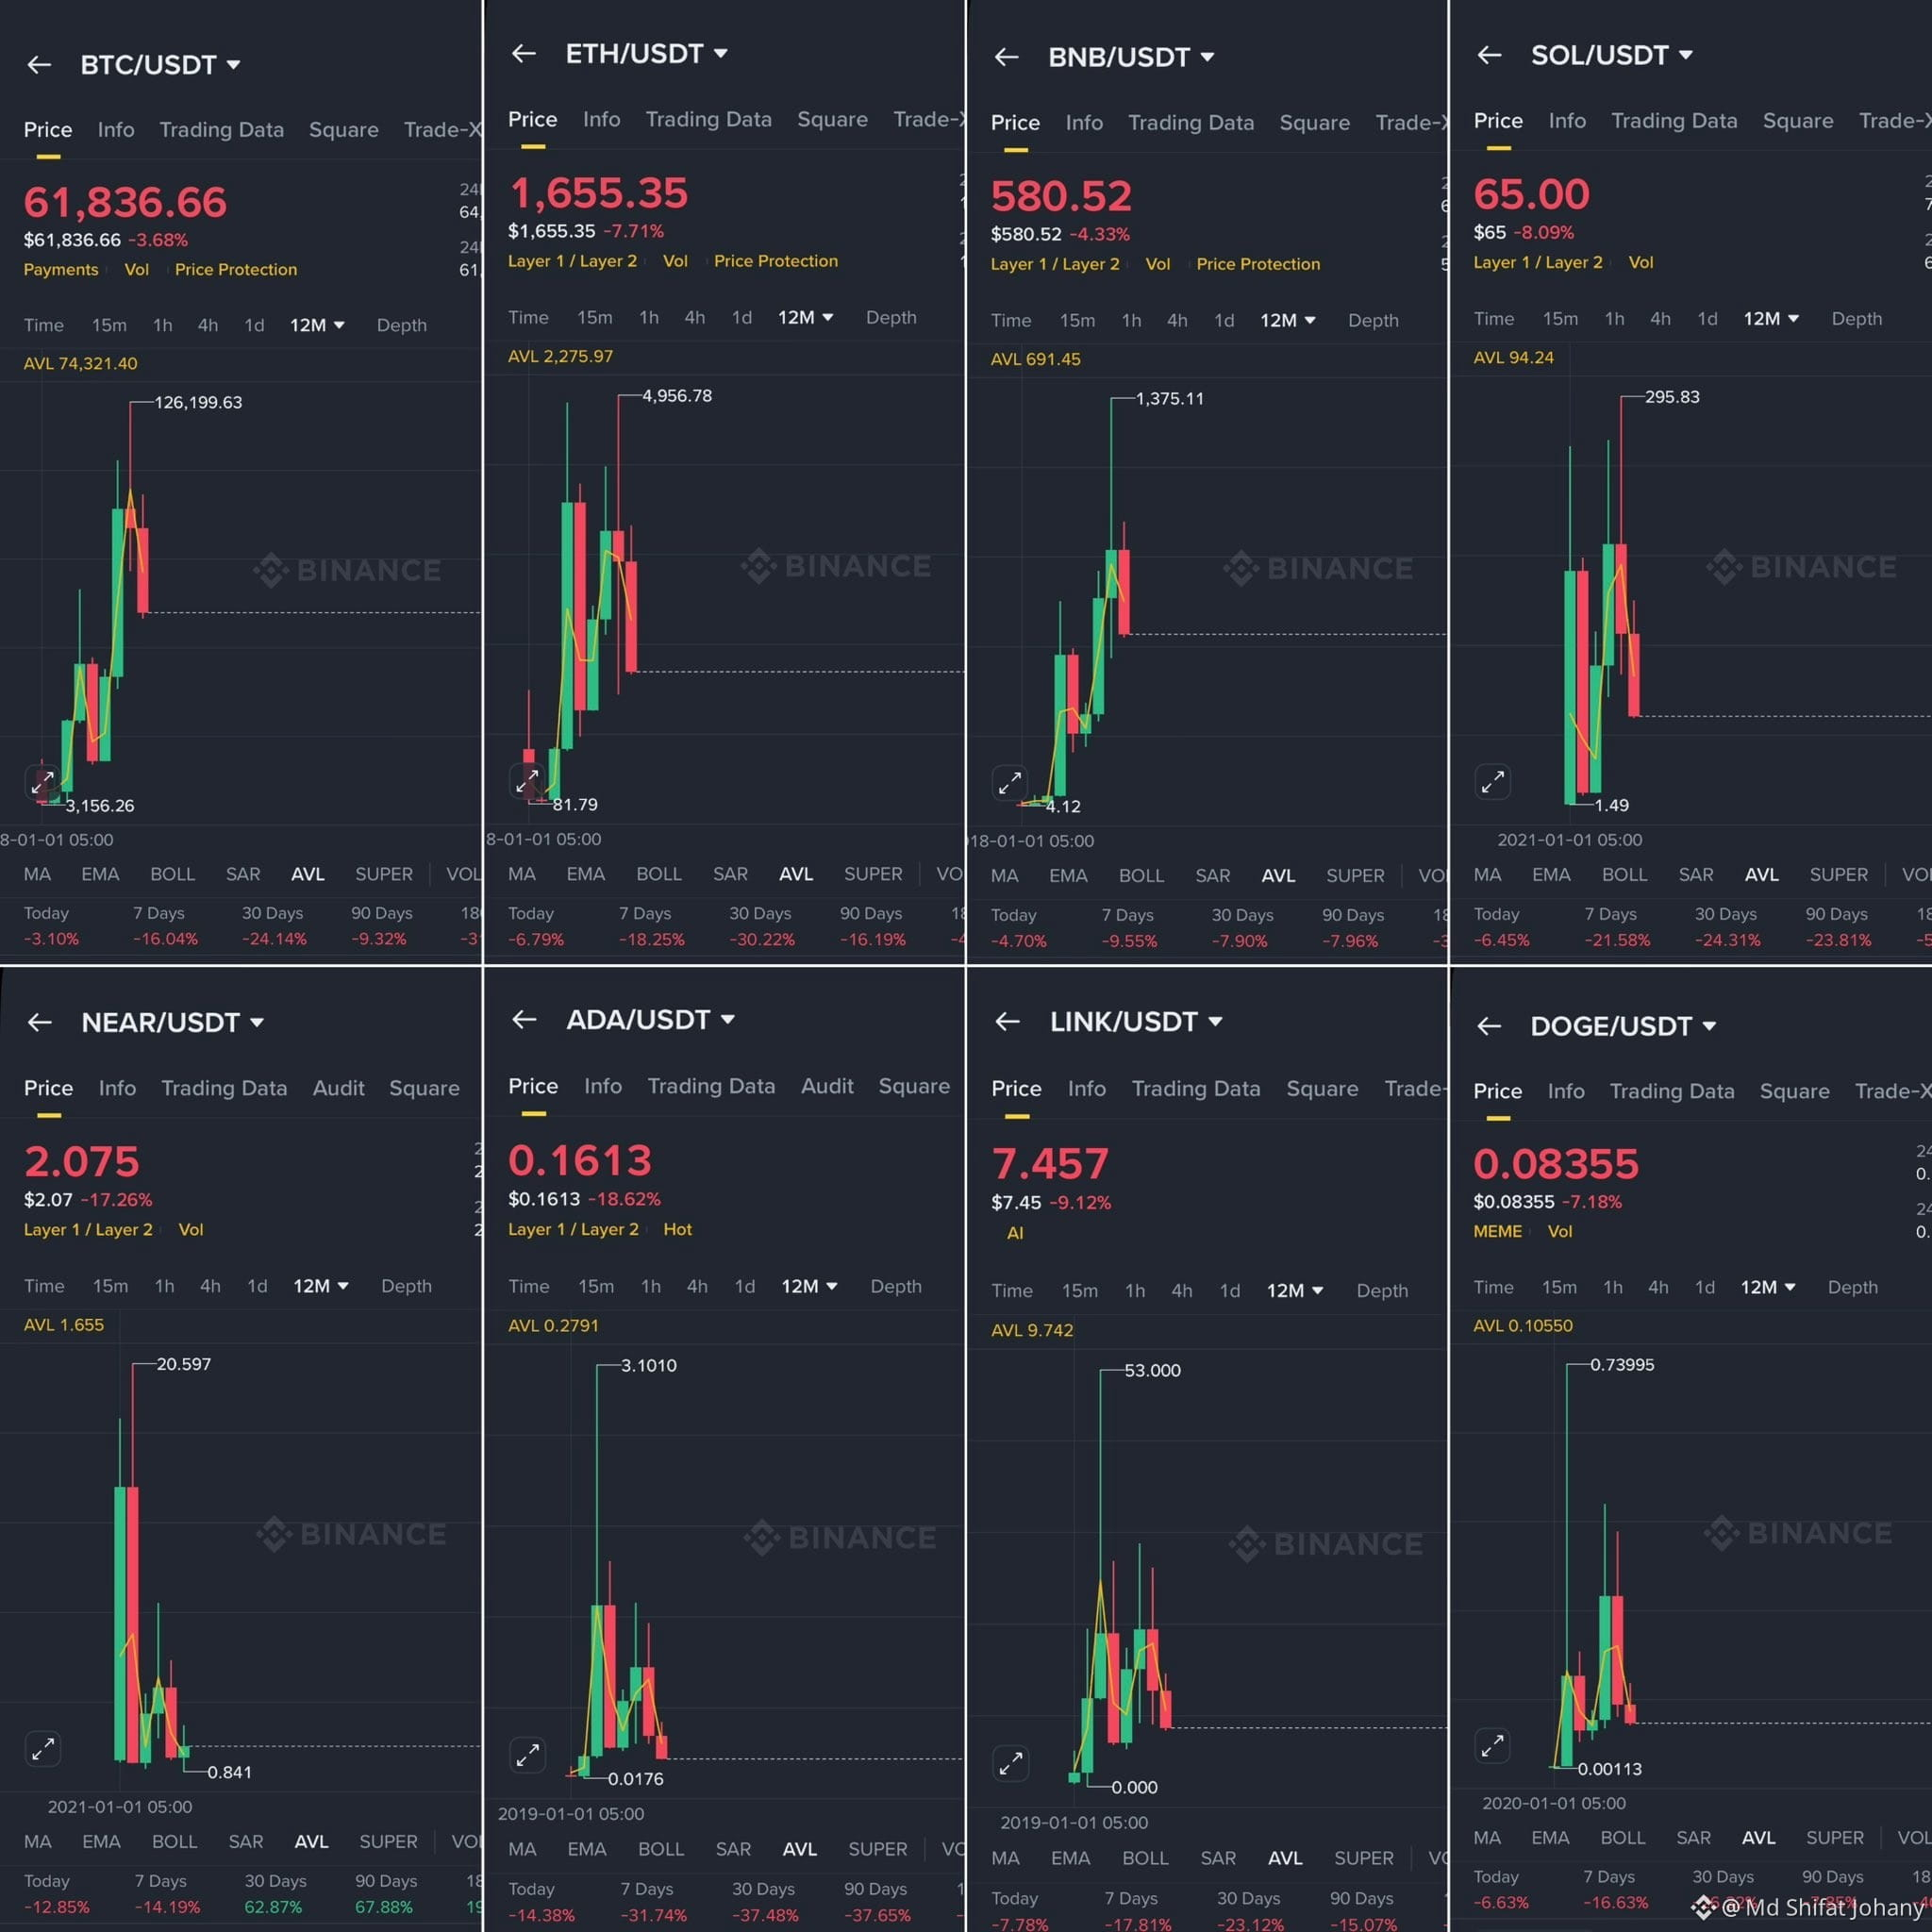Screen dimensions: 1932x1932
Task: Open the Layer 1 / Layer 2 tag for BNB/USDT
Action: tap(1055, 264)
